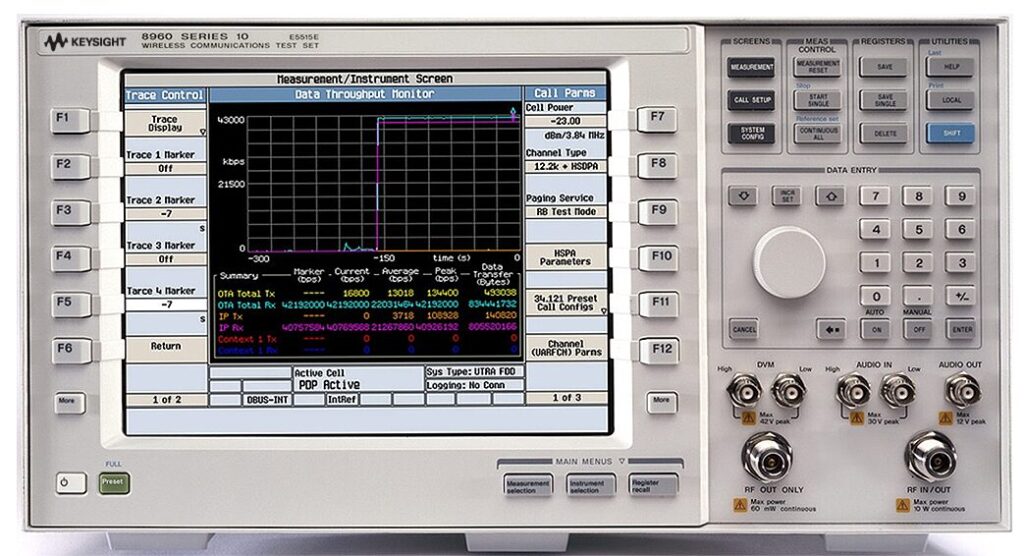Touch the round data entry knob
The width and height of the screenshot is (1024, 556).
[x=789, y=262]
